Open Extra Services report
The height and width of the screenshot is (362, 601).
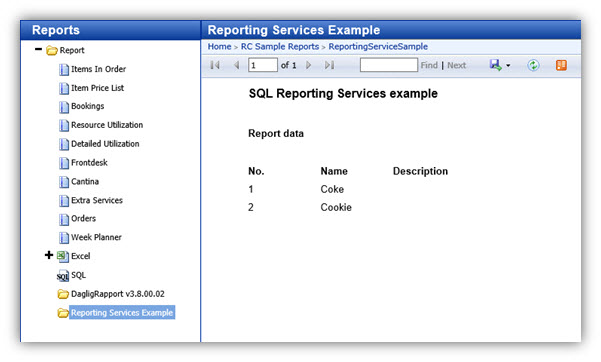tap(97, 200)
